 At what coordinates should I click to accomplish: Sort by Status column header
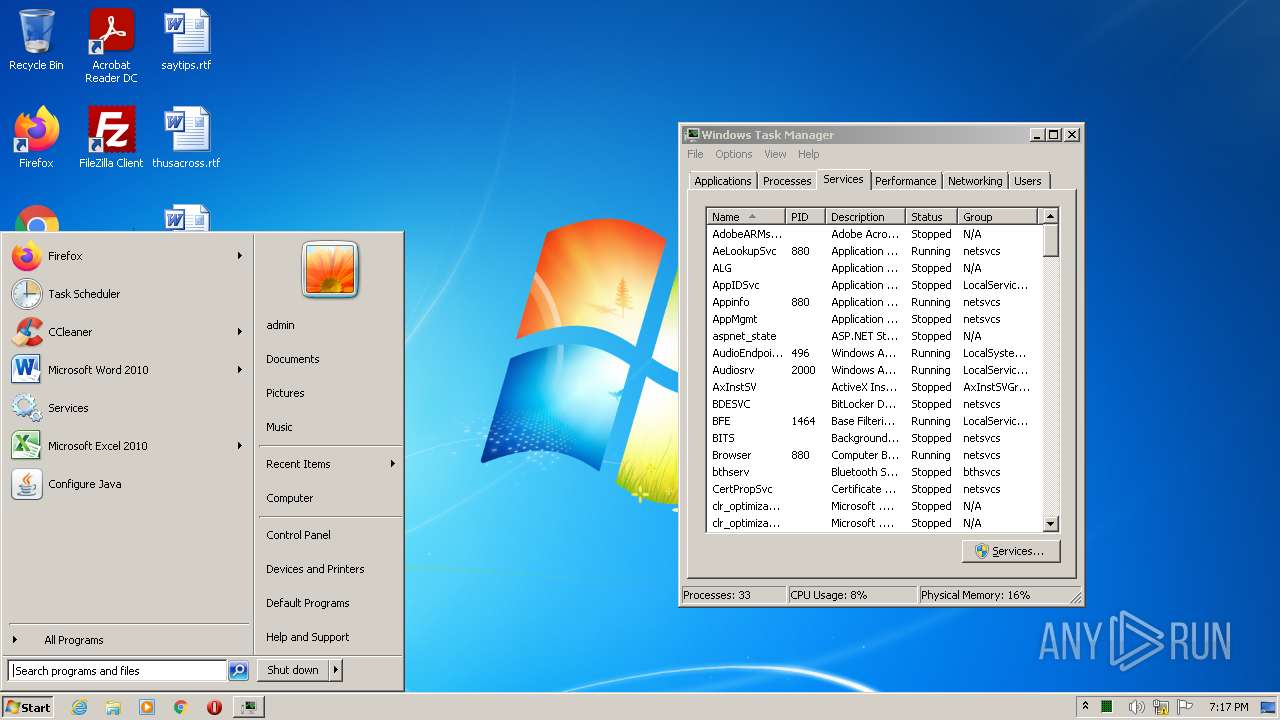tap(931, 216)
